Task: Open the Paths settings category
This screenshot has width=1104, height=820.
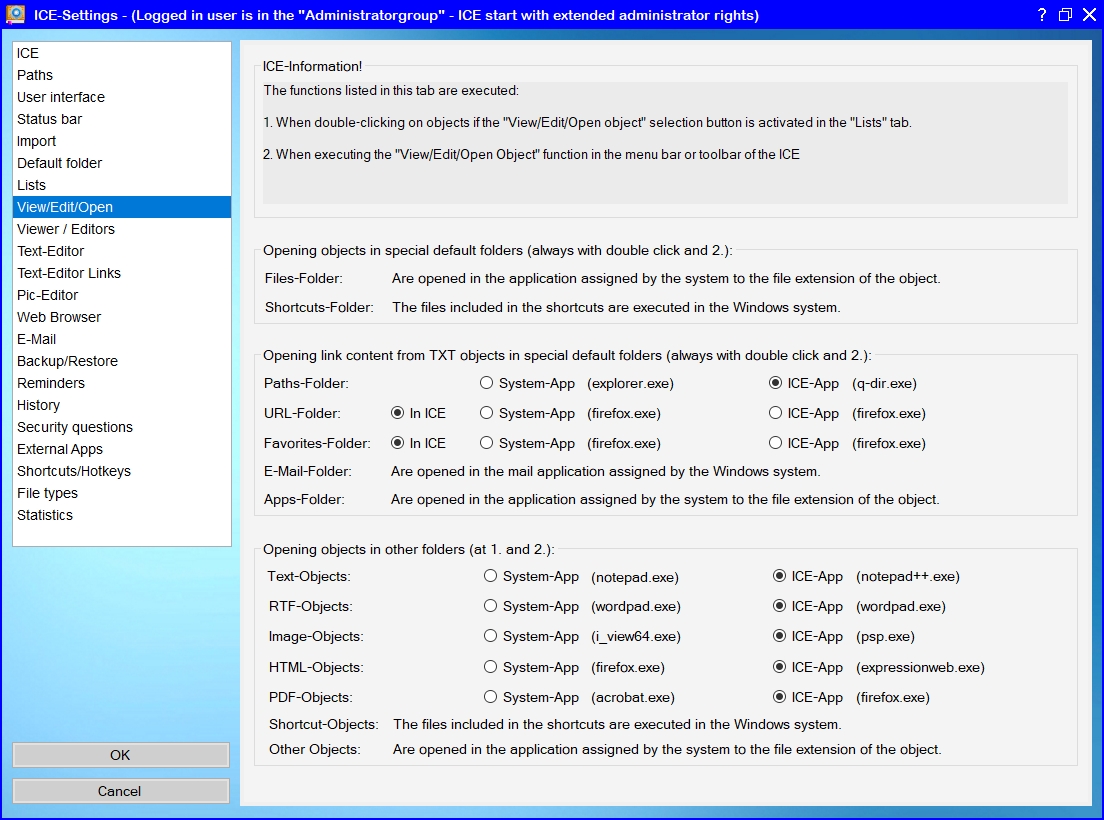Action: pos(35,75)
